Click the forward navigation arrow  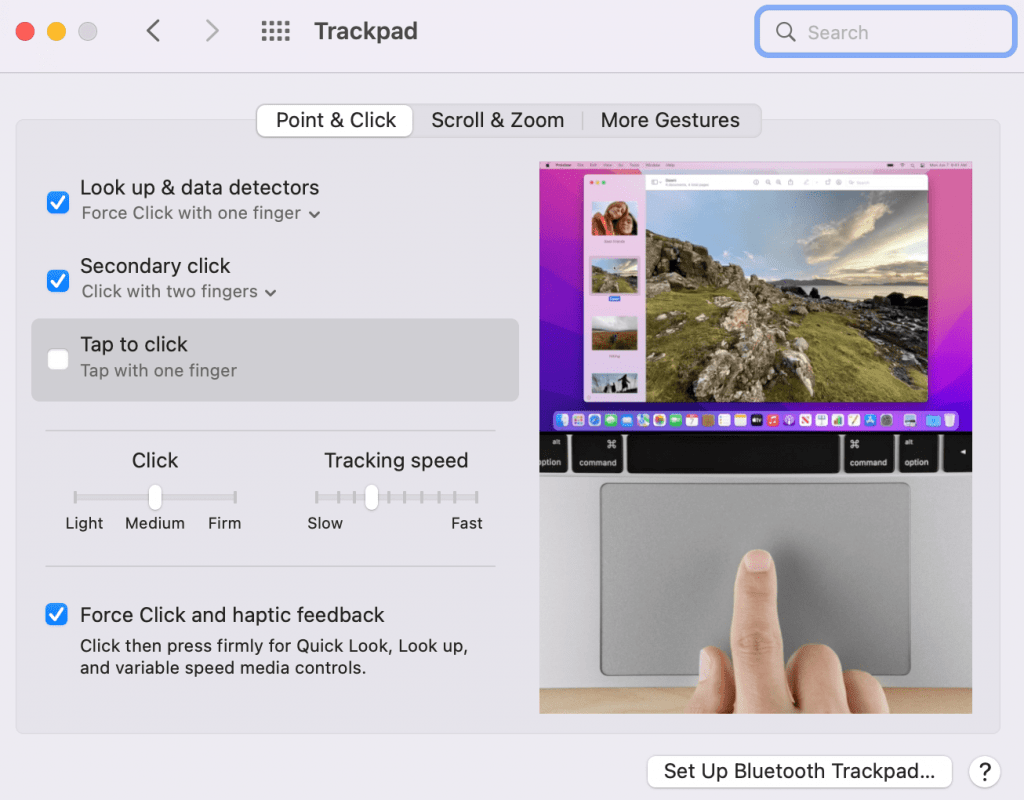[211, 31]
